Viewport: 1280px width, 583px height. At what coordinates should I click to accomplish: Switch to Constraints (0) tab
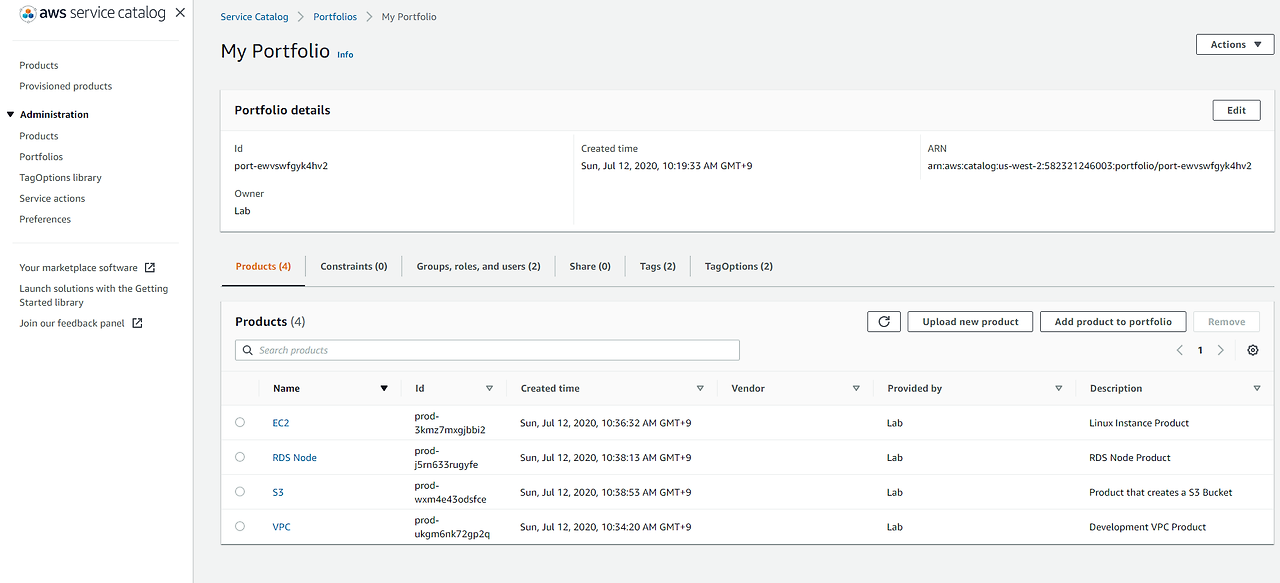pyautogui.click(x=354, y=266)
